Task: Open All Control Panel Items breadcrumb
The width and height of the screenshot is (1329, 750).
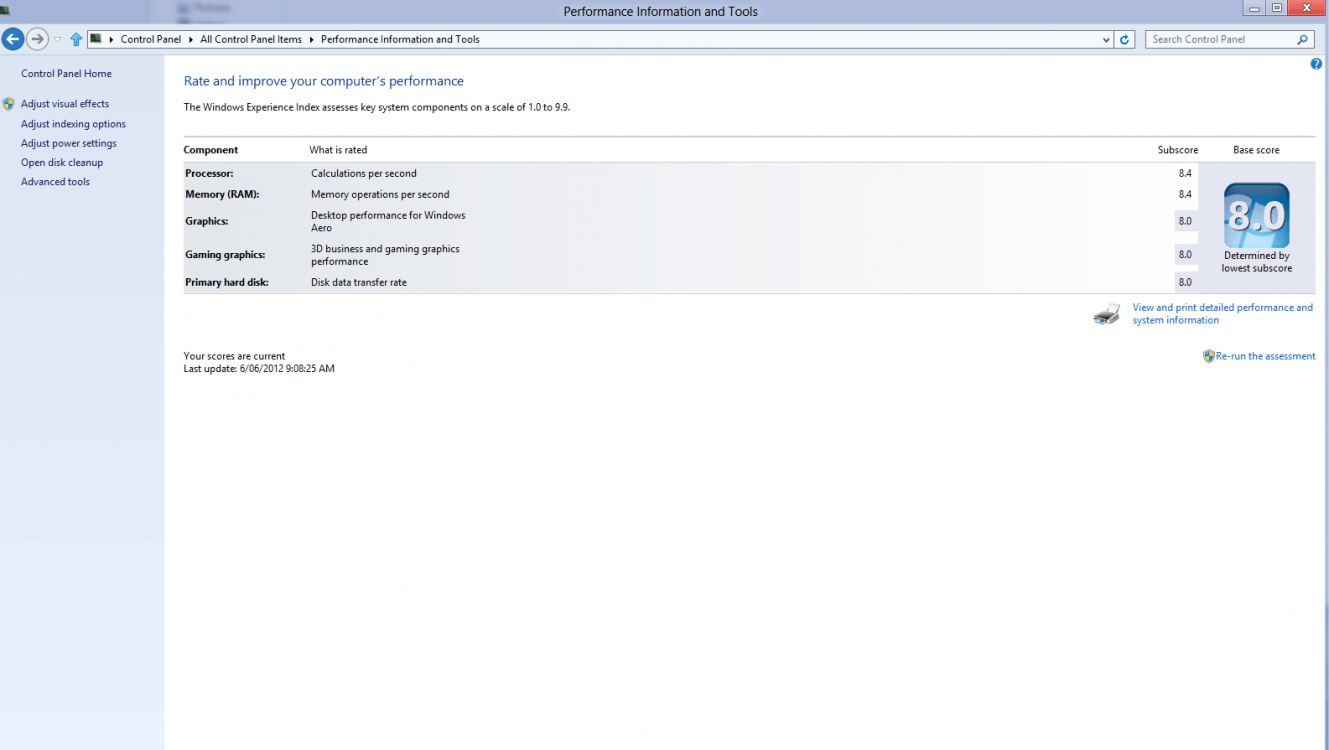Action: pos(250,39)
